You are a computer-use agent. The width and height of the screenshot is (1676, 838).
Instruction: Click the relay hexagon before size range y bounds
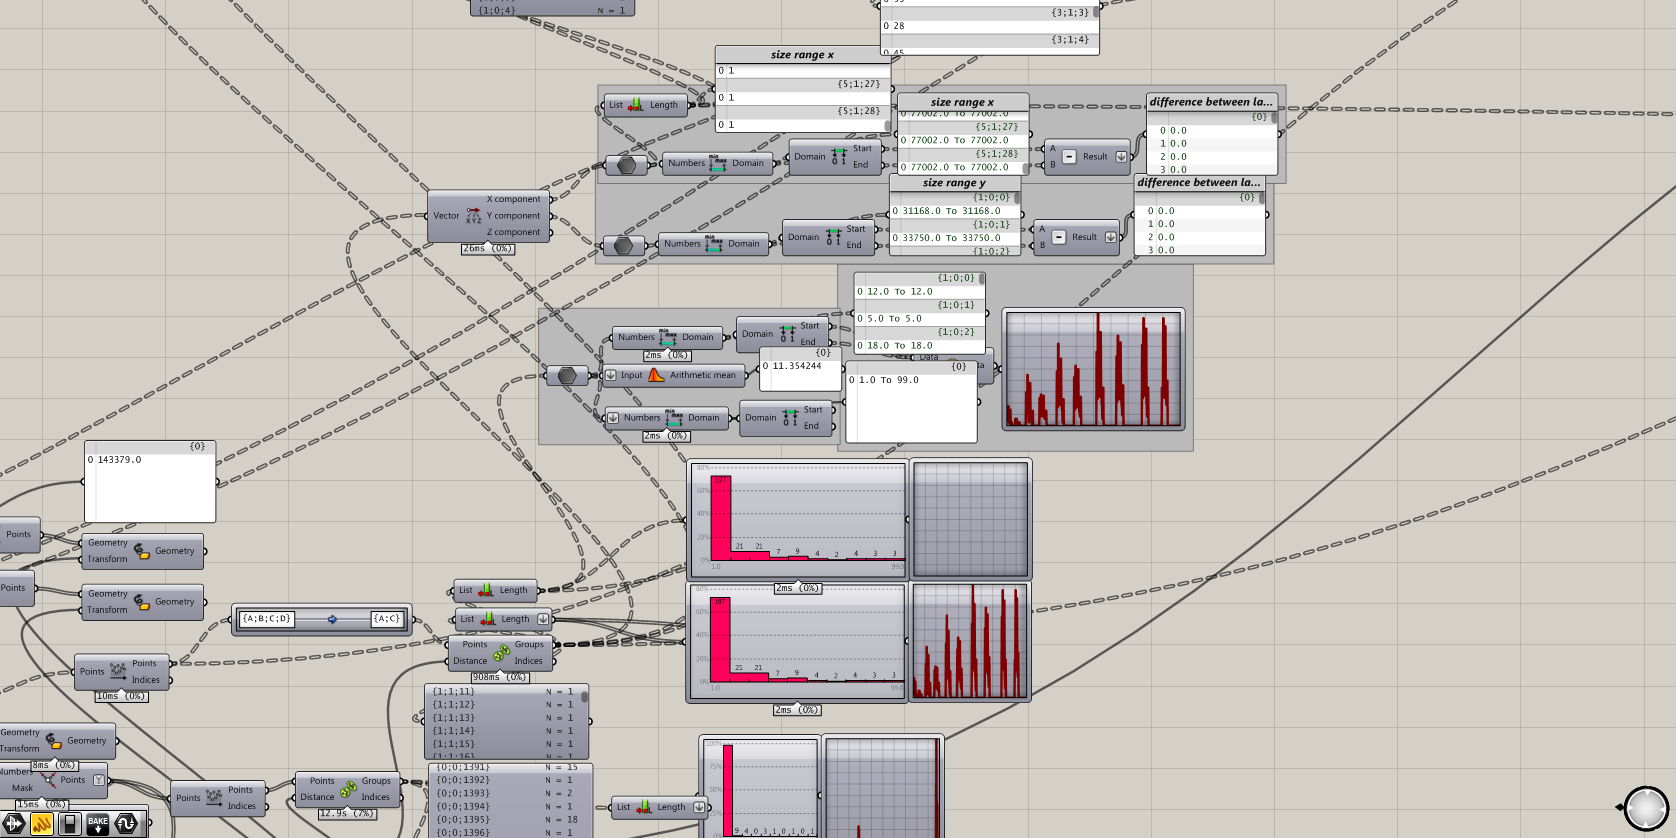point(623,245)
